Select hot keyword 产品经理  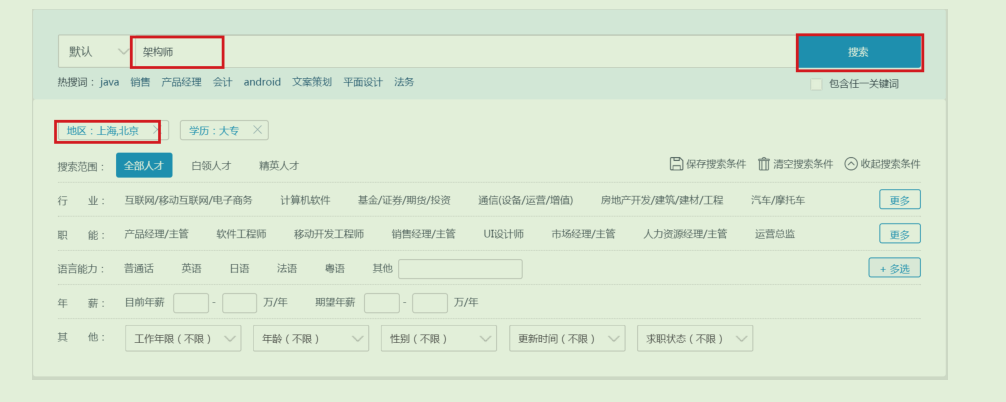pos(181,82)
